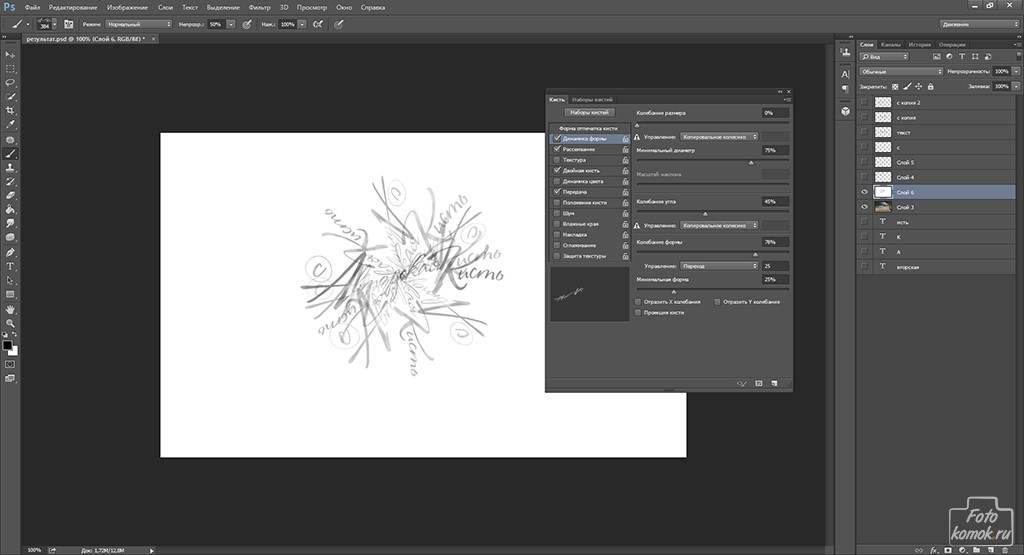Enable Динамика цвета checkbox
This screenshot has height=555, width=1024.
coord(556,181)
